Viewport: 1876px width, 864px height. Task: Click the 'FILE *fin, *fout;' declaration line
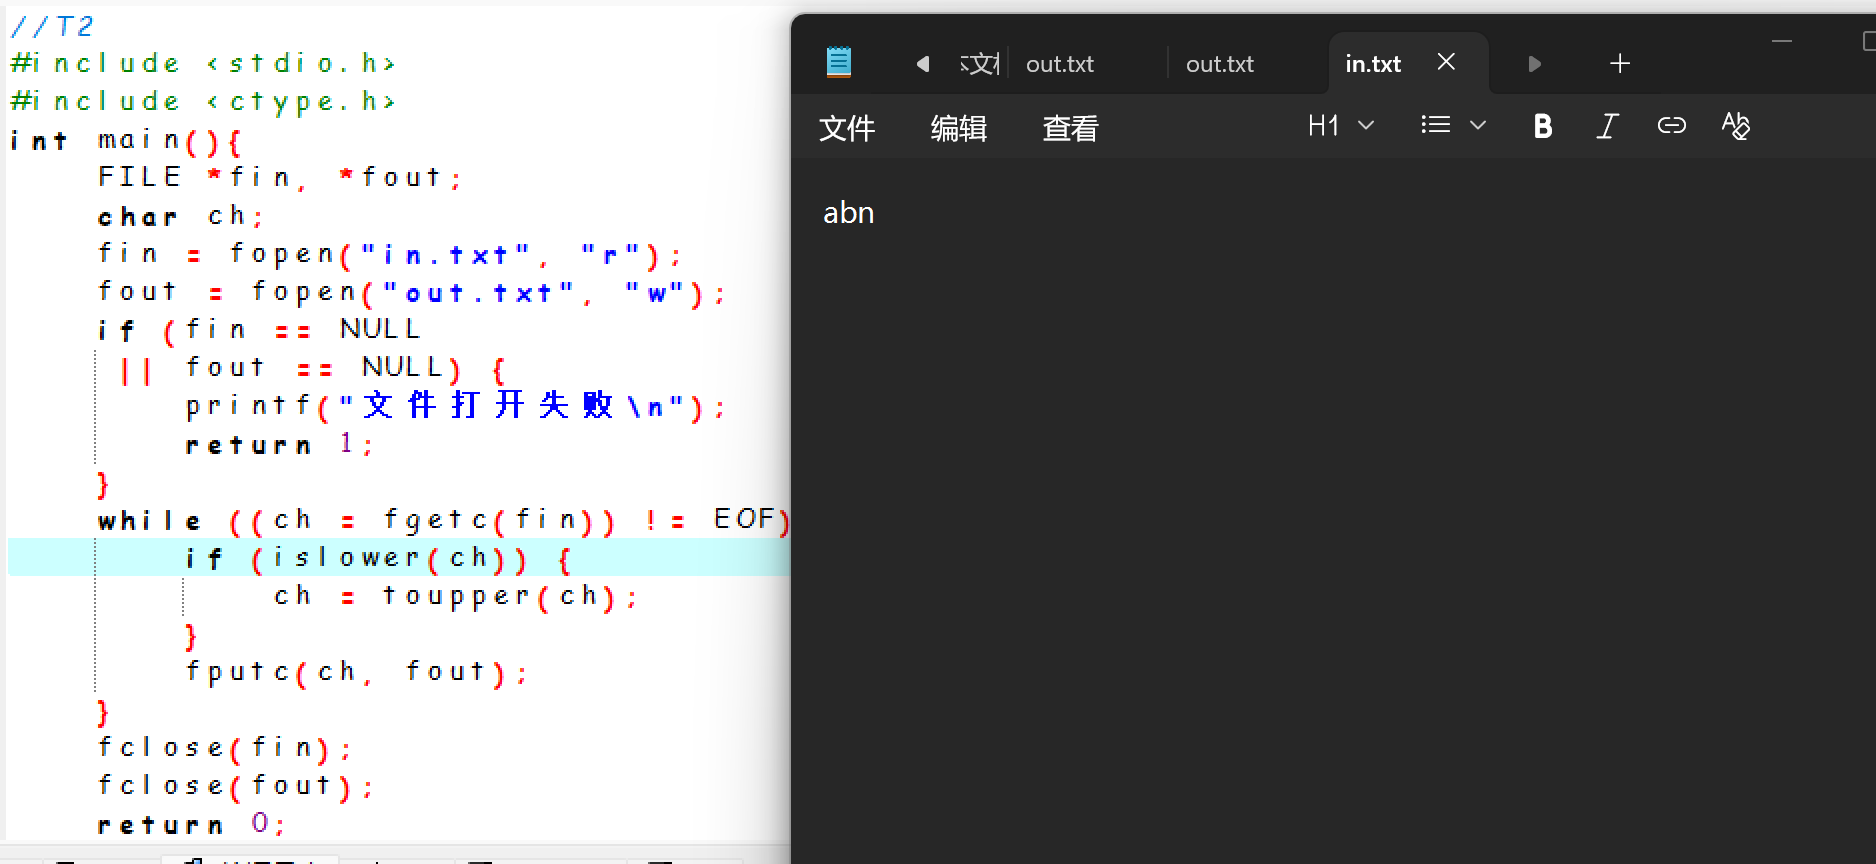(280, 177)
